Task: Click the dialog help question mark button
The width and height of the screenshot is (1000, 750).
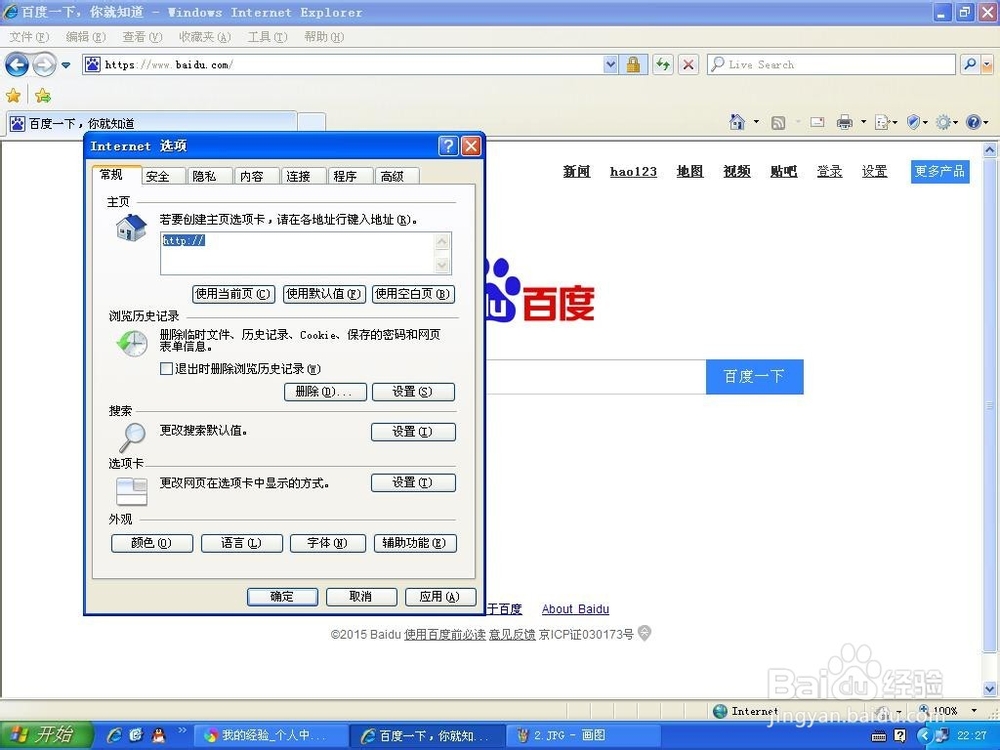Action: [448, 146]
